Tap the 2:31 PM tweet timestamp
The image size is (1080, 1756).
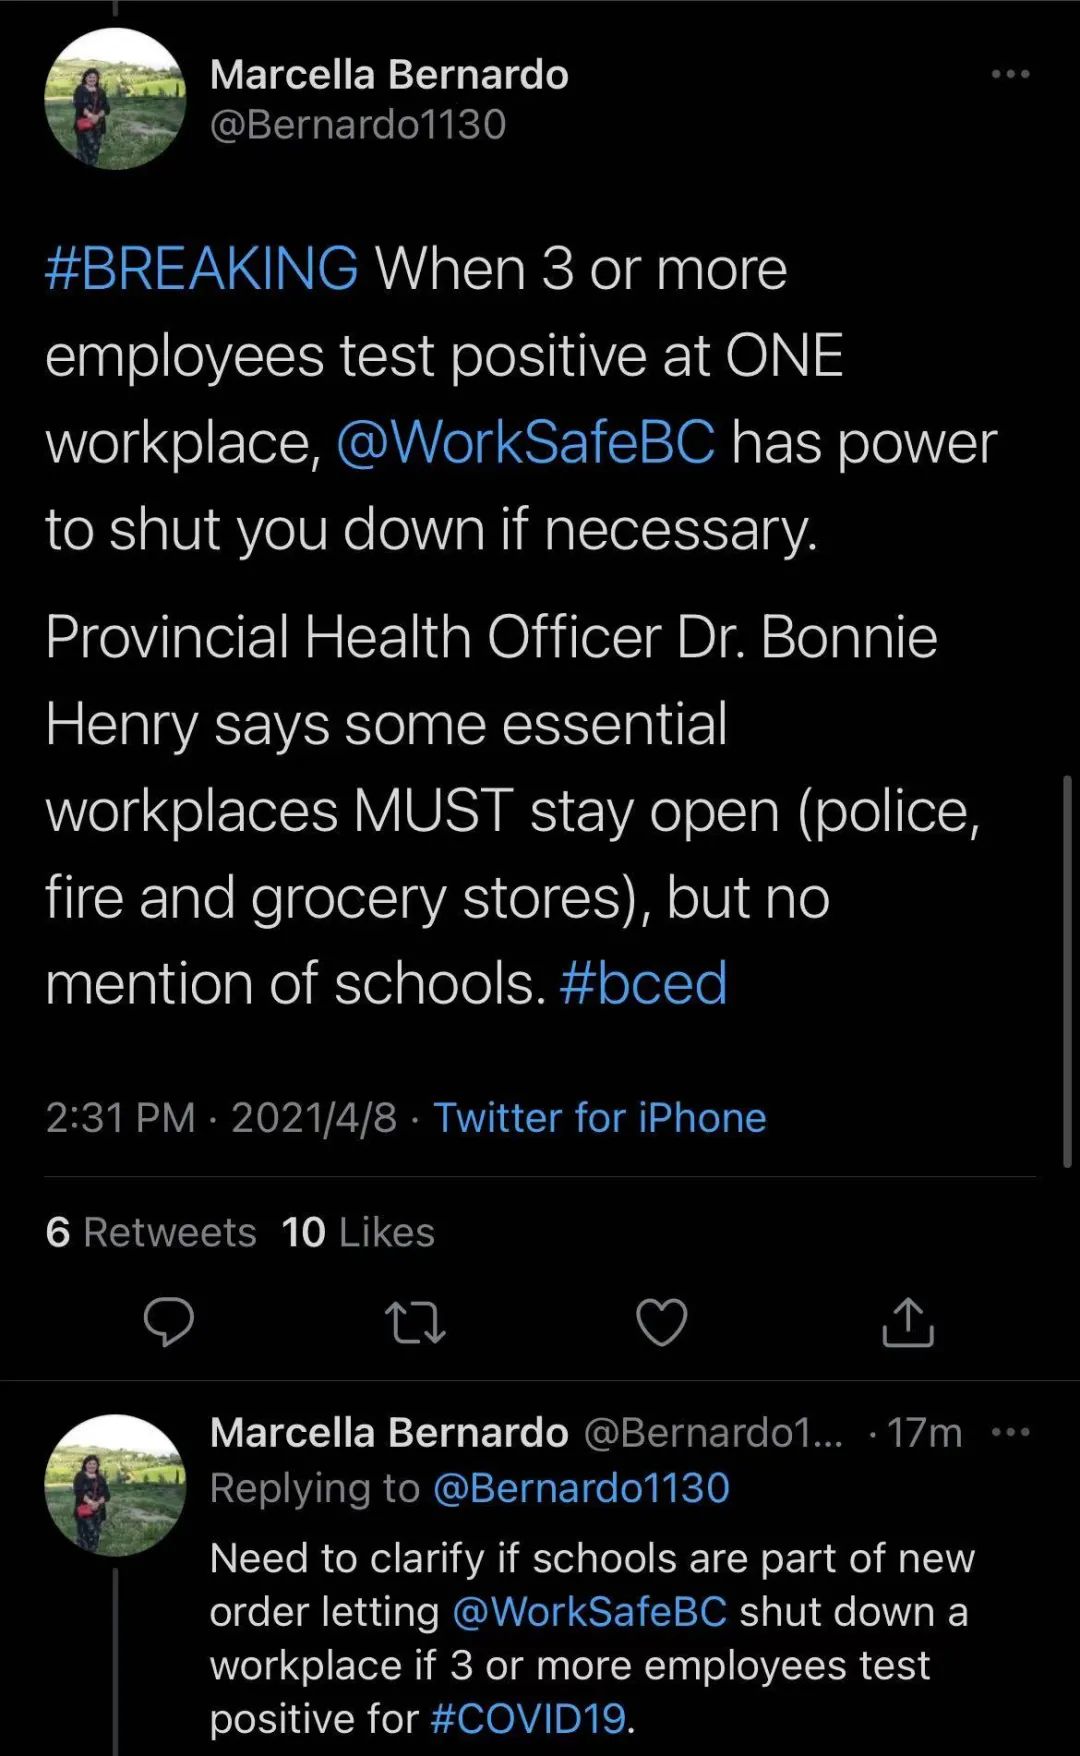pyautogui.click(x=120, y=1117)
